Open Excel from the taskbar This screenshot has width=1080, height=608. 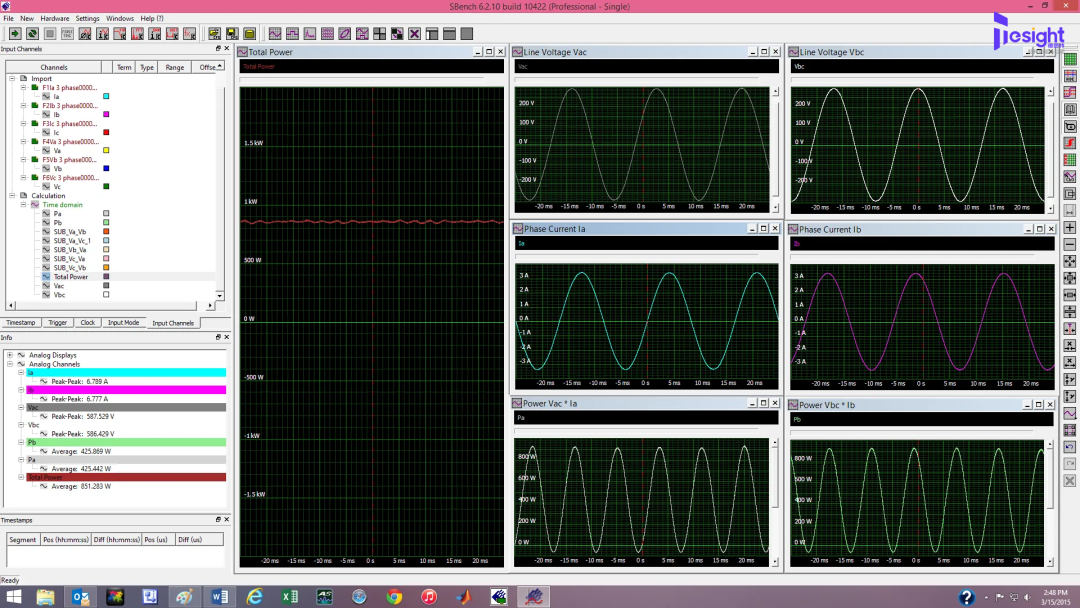(289, 596)
